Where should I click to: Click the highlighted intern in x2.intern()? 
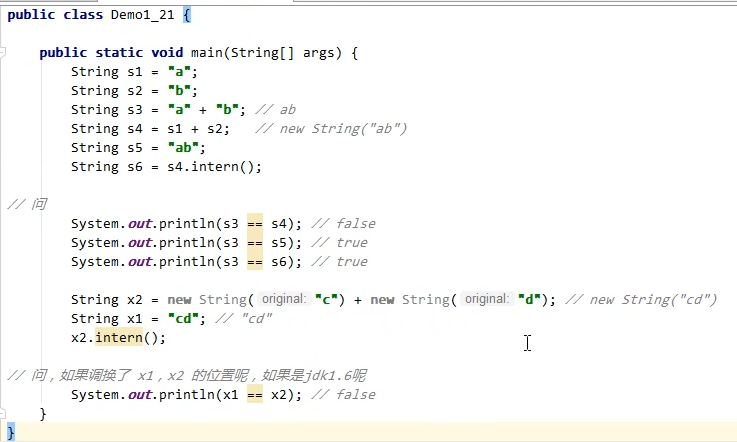(x=119, y=338)
